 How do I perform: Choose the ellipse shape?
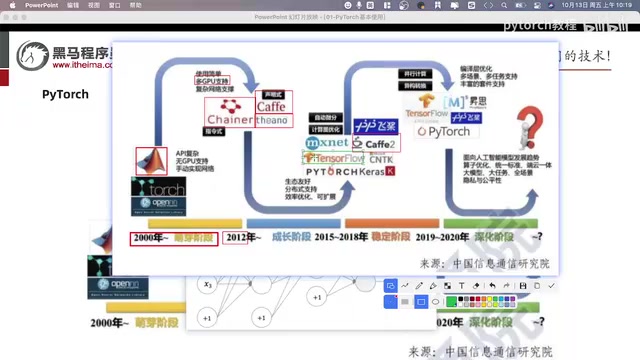[x=436, y=302]
